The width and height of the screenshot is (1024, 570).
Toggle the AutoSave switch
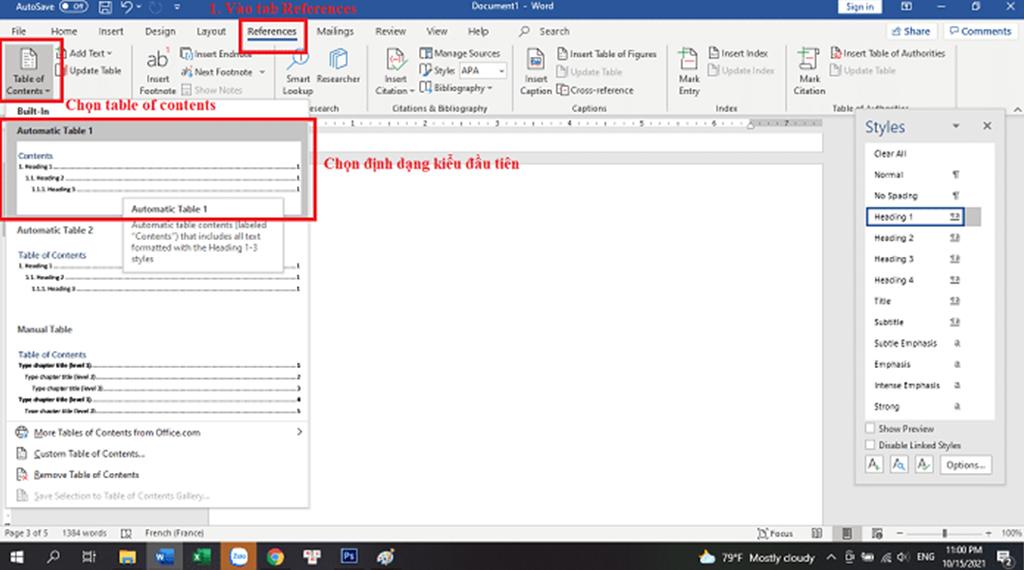tap(73, 7)
